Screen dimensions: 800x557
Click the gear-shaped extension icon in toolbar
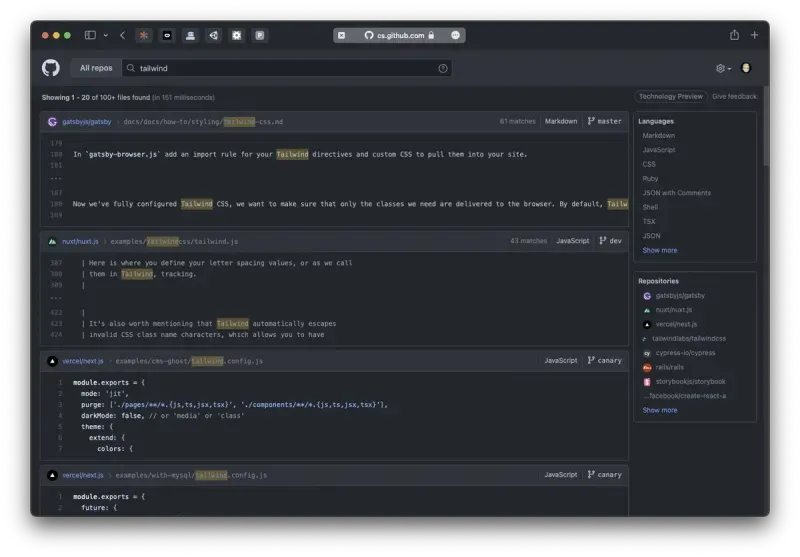click(x=237, y=35)
